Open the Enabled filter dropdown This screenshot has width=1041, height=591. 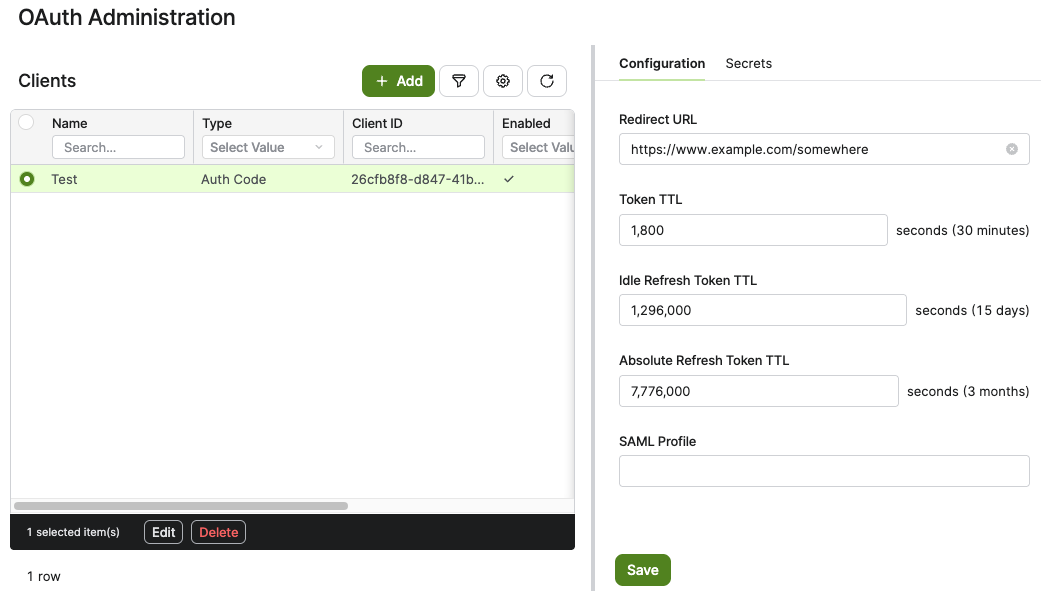pos(538,147)
